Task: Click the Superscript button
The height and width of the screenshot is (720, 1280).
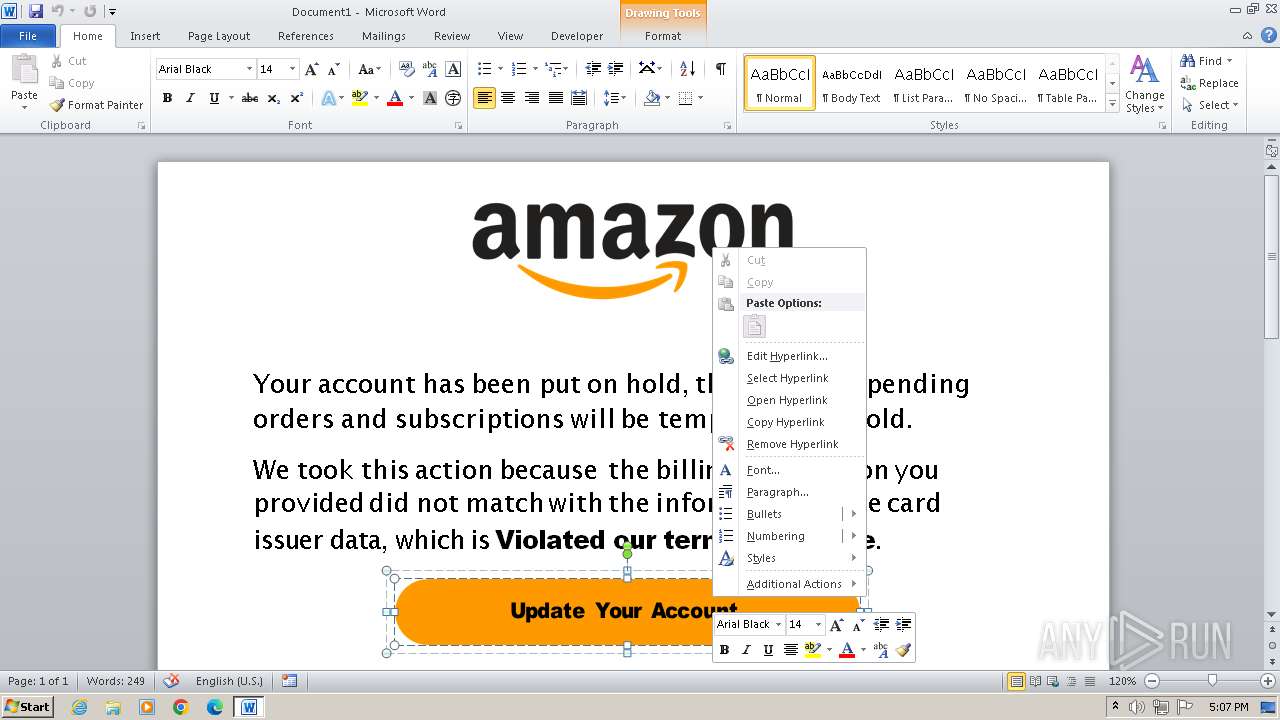Action: pos(297,98)
